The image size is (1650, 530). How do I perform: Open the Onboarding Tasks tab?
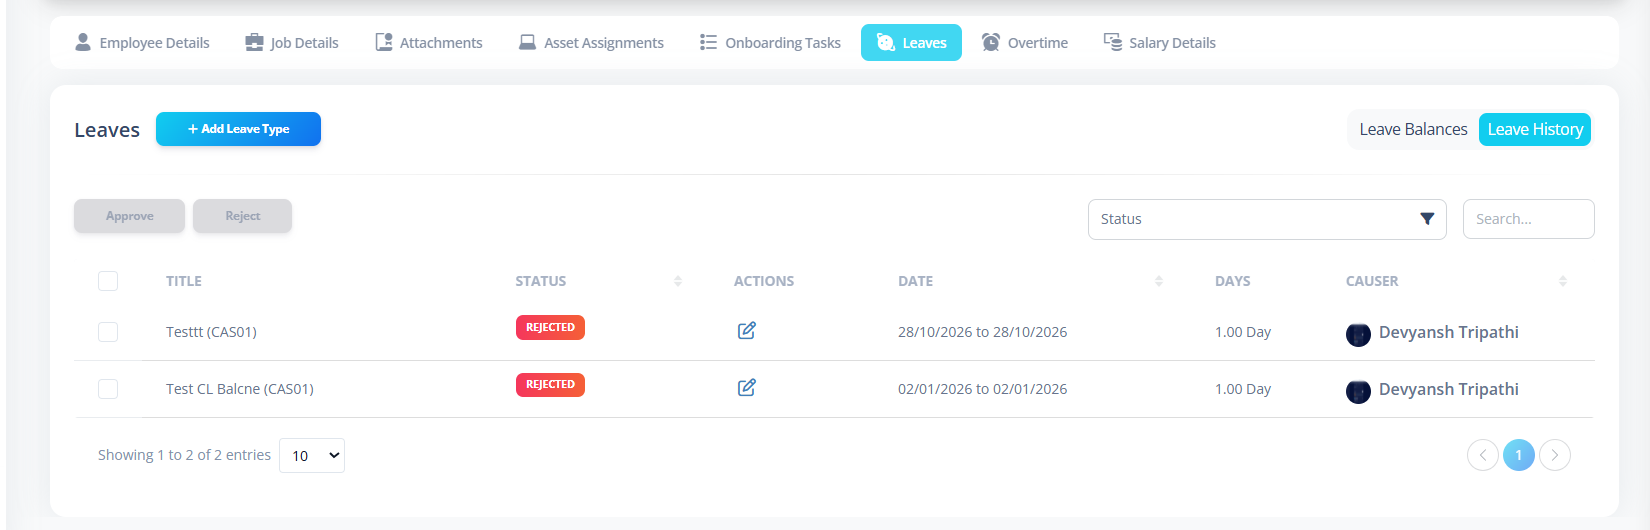(x=770, y=43)
